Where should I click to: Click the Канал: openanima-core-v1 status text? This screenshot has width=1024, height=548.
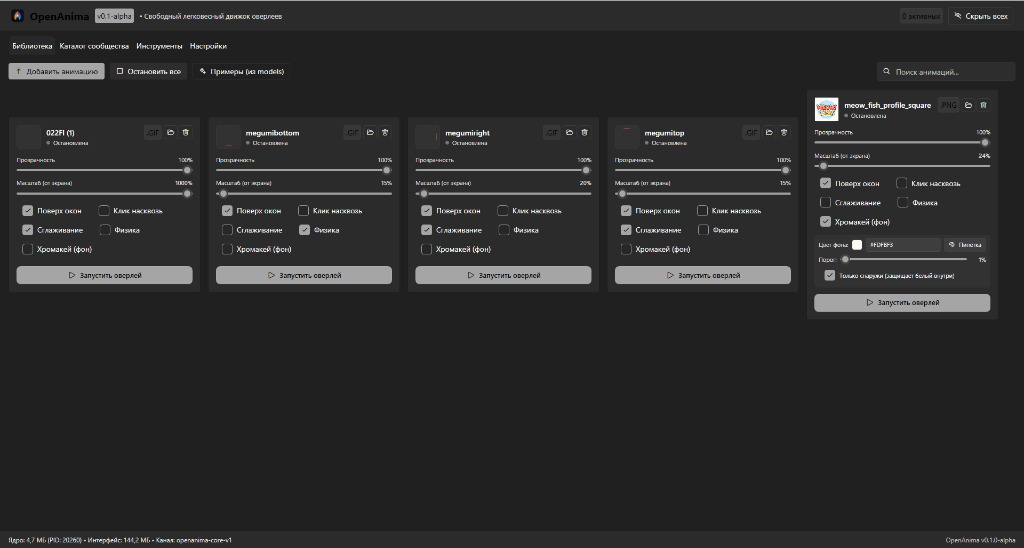[x=193, y=540]
